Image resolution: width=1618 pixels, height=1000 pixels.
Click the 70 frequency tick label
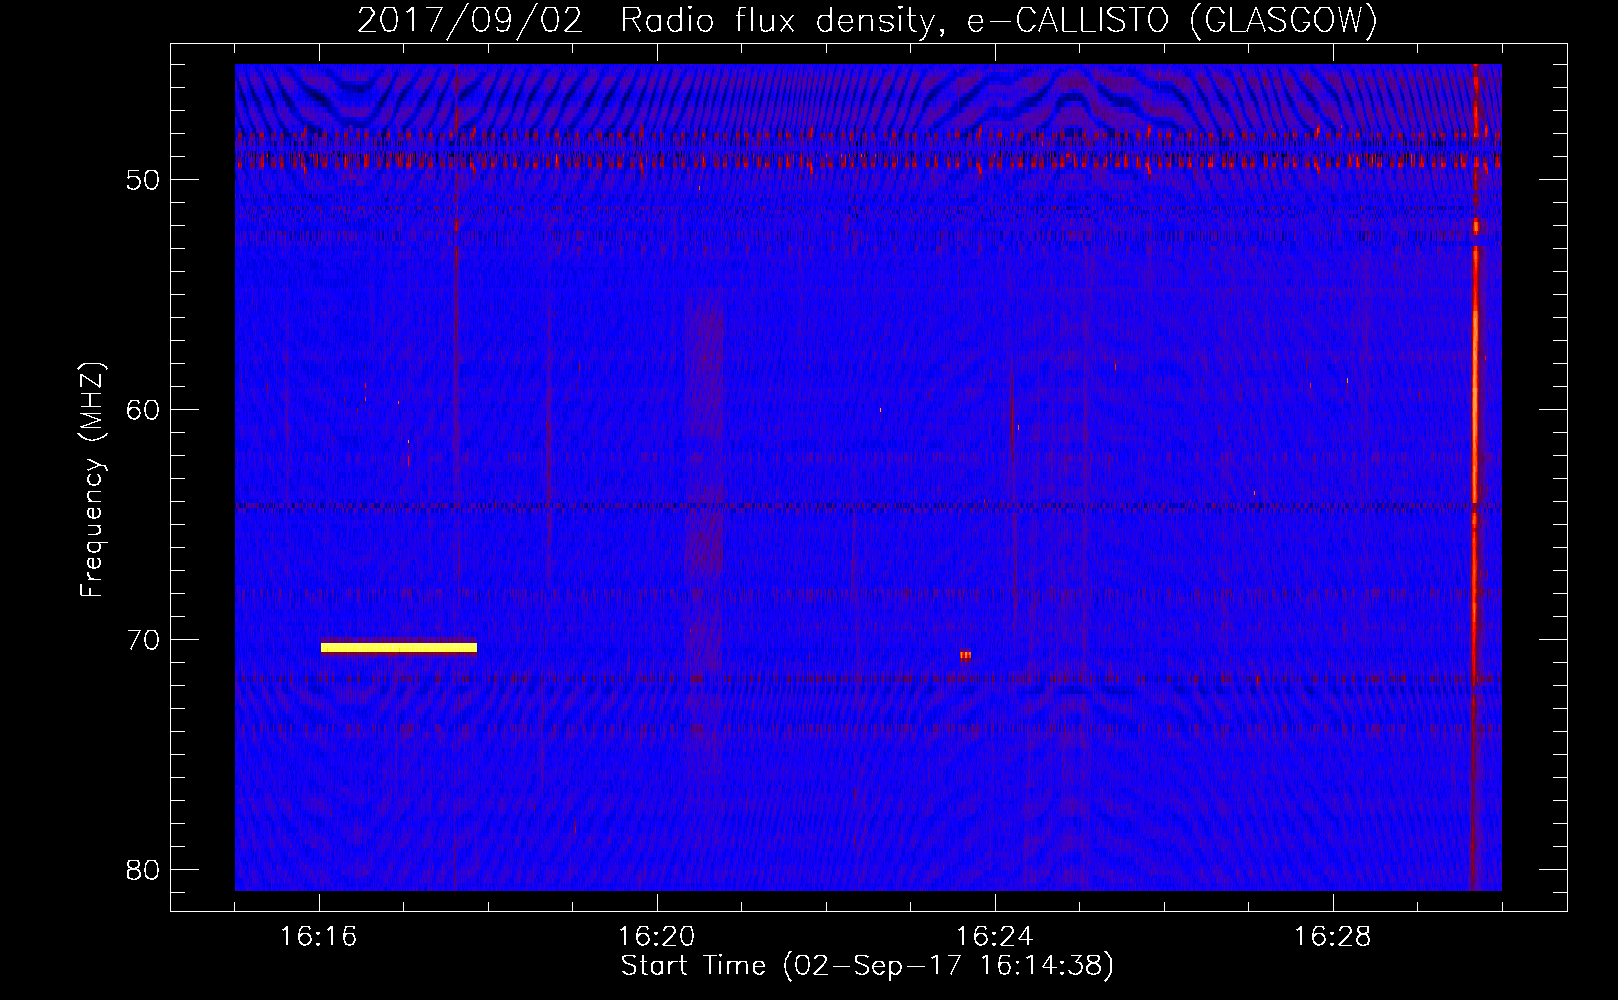coord(143,640)
